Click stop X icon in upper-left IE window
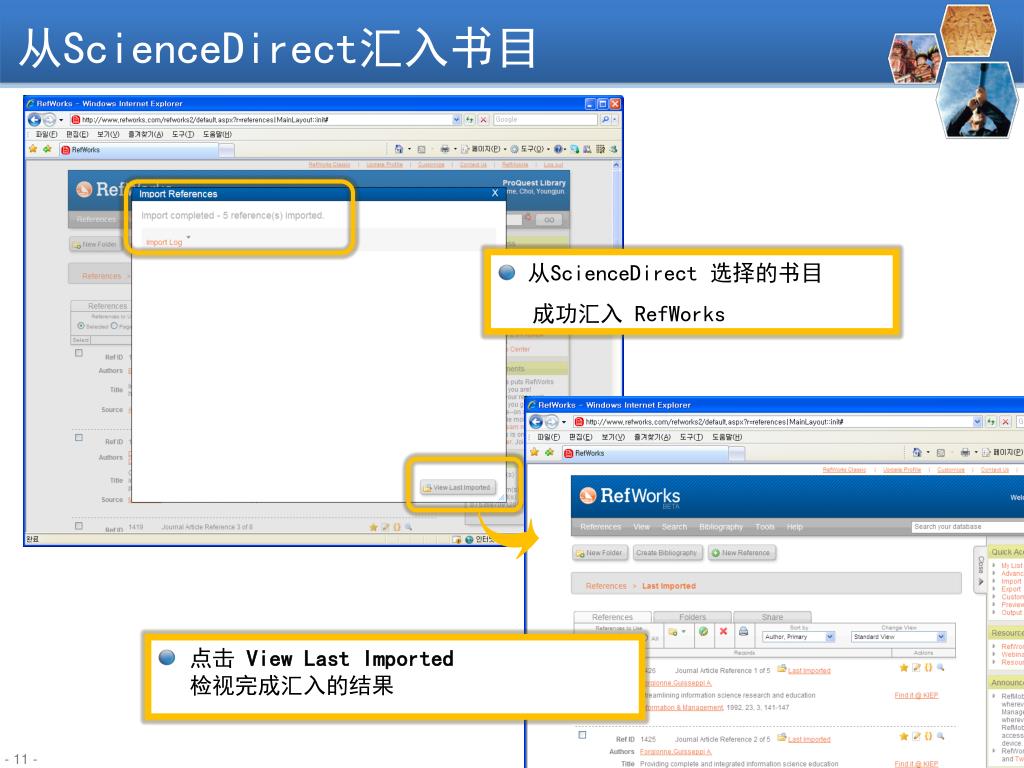 pos(483,120)
